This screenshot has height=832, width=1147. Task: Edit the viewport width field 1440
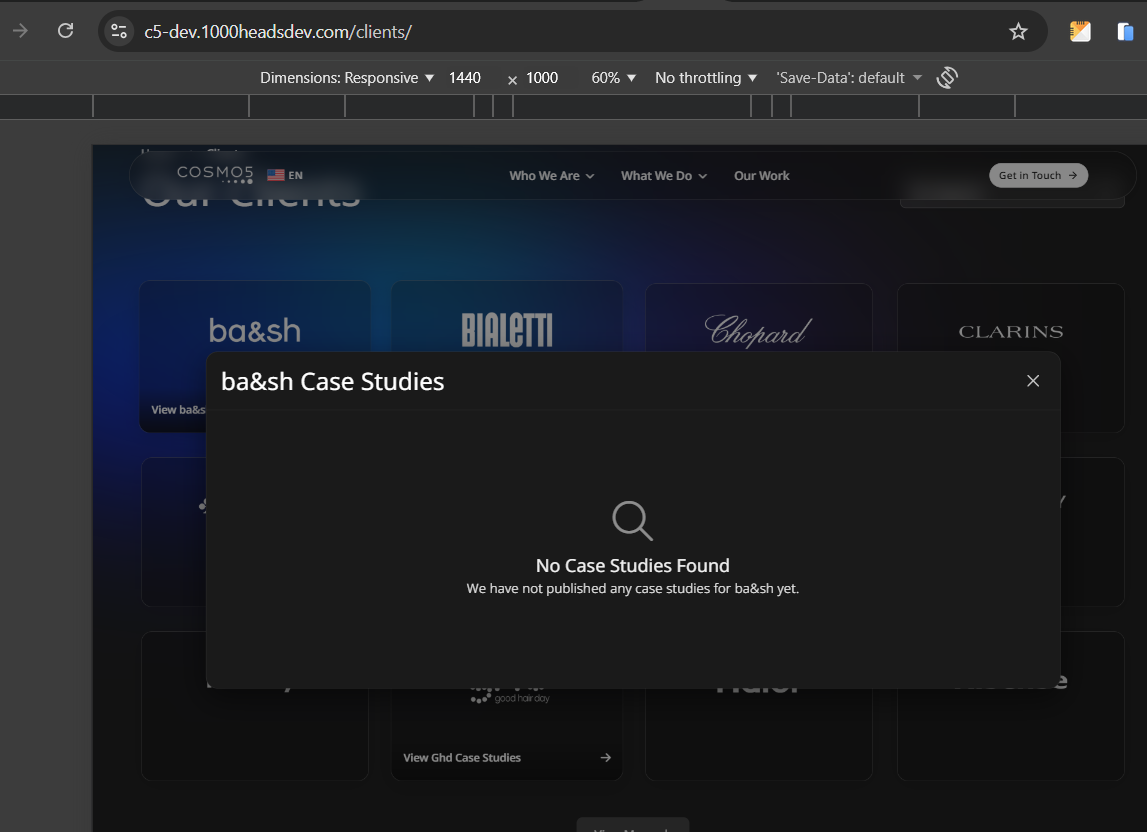coord(465,78)
